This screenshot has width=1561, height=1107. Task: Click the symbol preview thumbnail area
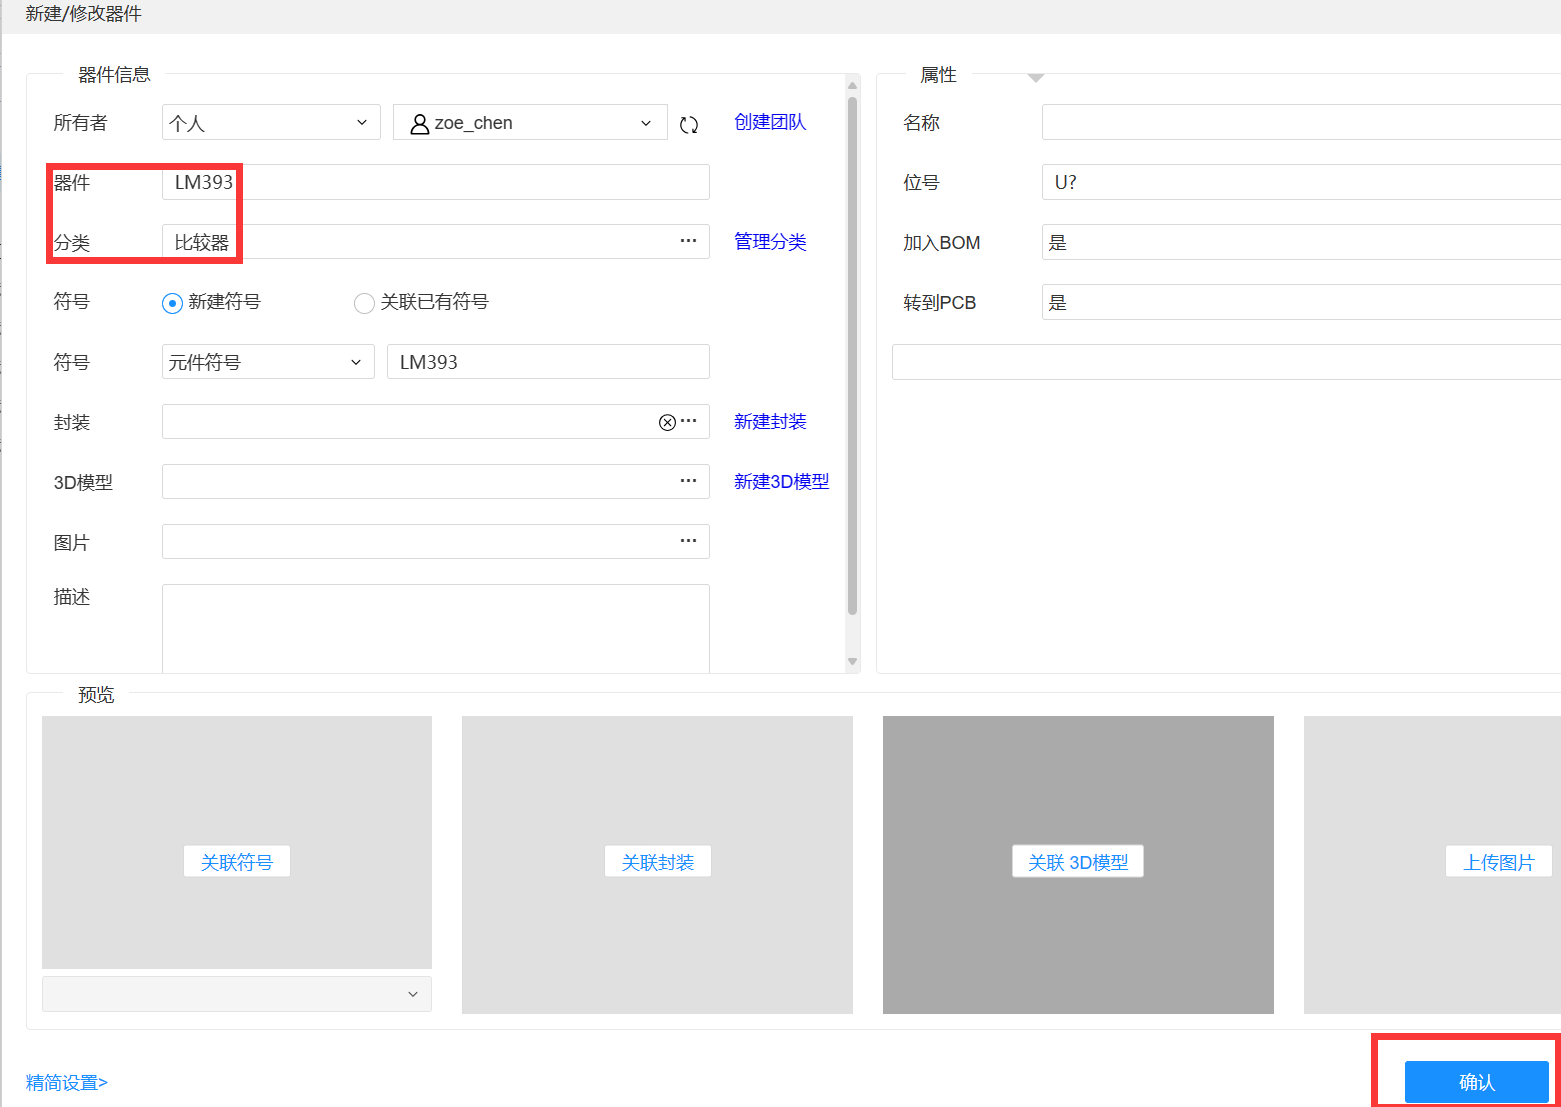(237, 842)
